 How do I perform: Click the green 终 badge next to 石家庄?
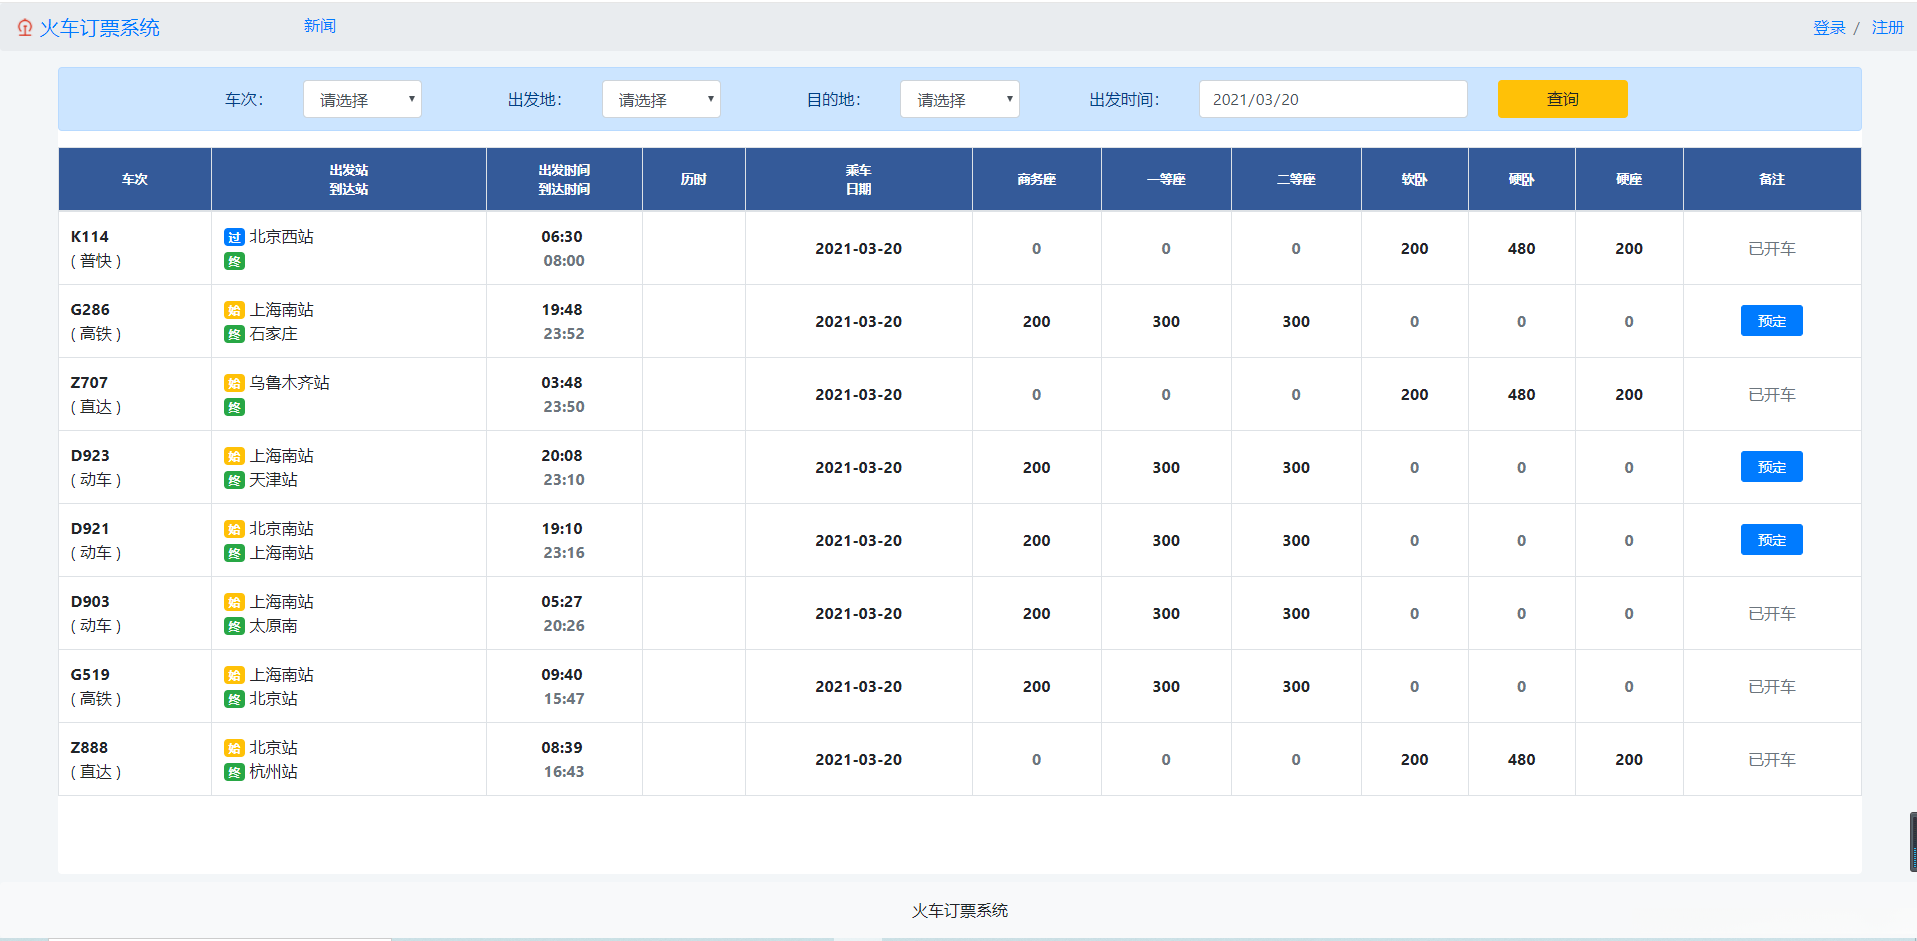pos(234,334)
